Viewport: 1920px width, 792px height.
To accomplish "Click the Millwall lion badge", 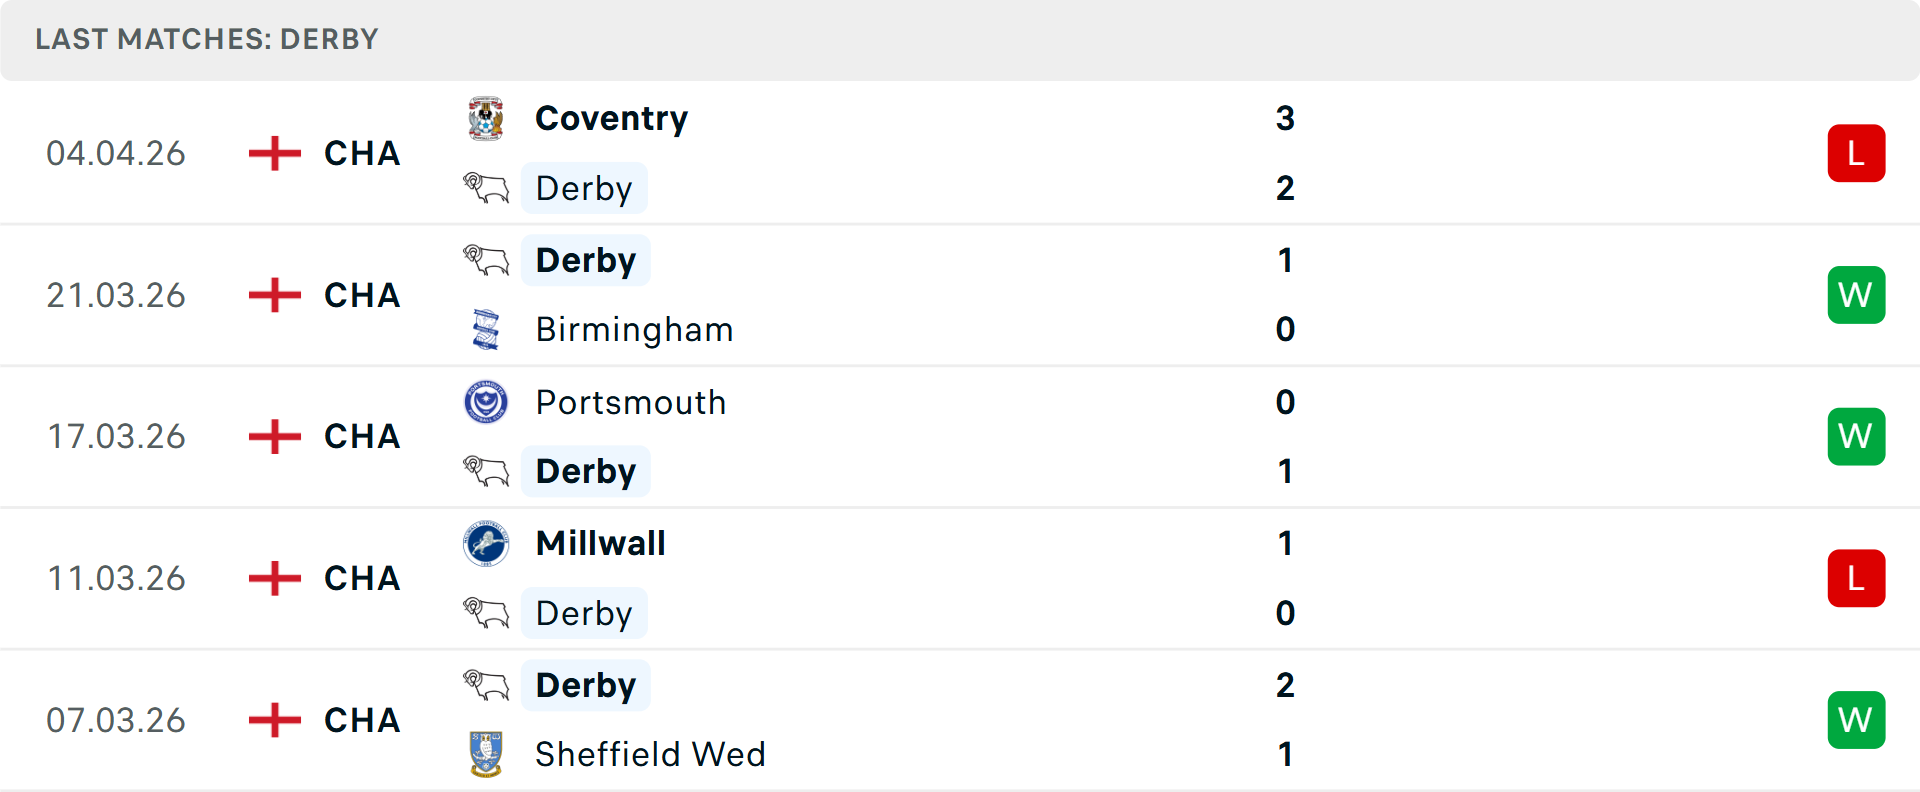I will 486,544.
